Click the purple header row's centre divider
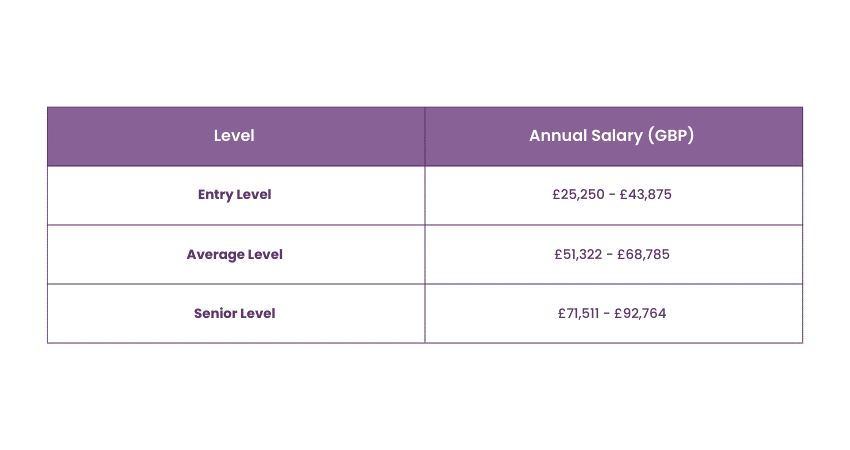Image resolution: width=850 pixels, height=450 pixels. 425,136
